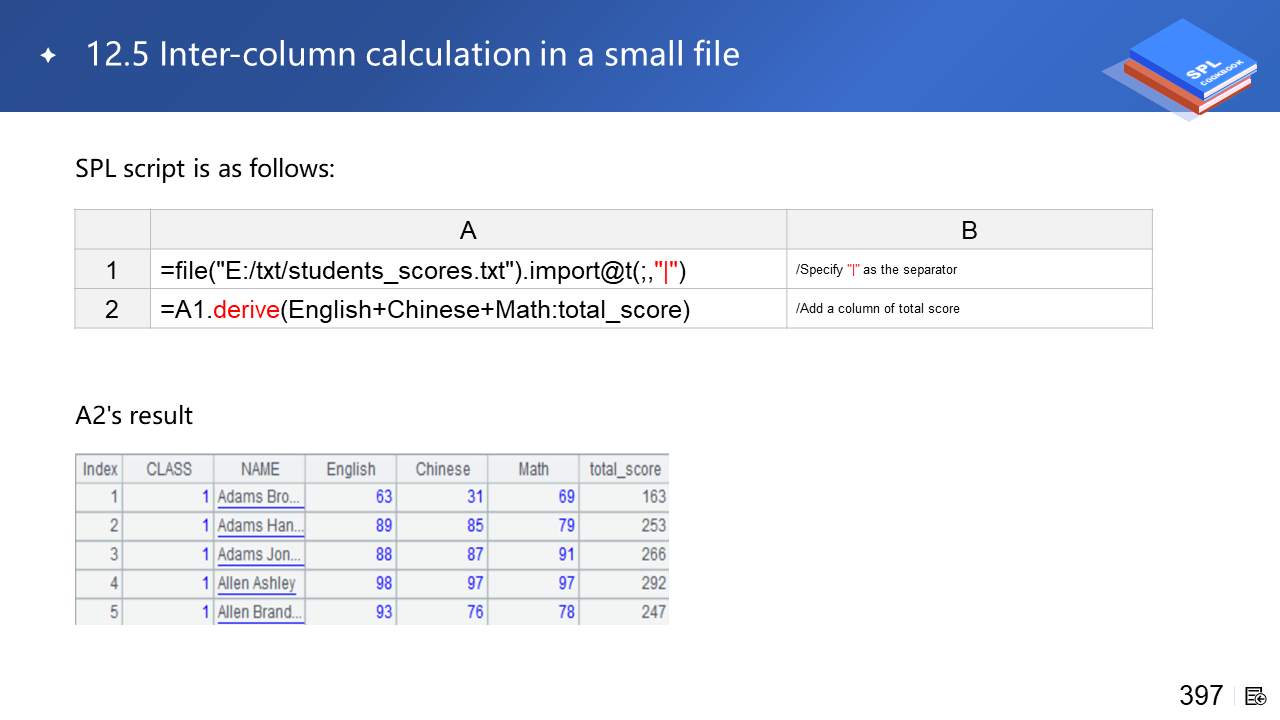Viewport: 1280px width, 720px height.
Task: Click script cell A1 with the file import formula
Action: [468, 270]
